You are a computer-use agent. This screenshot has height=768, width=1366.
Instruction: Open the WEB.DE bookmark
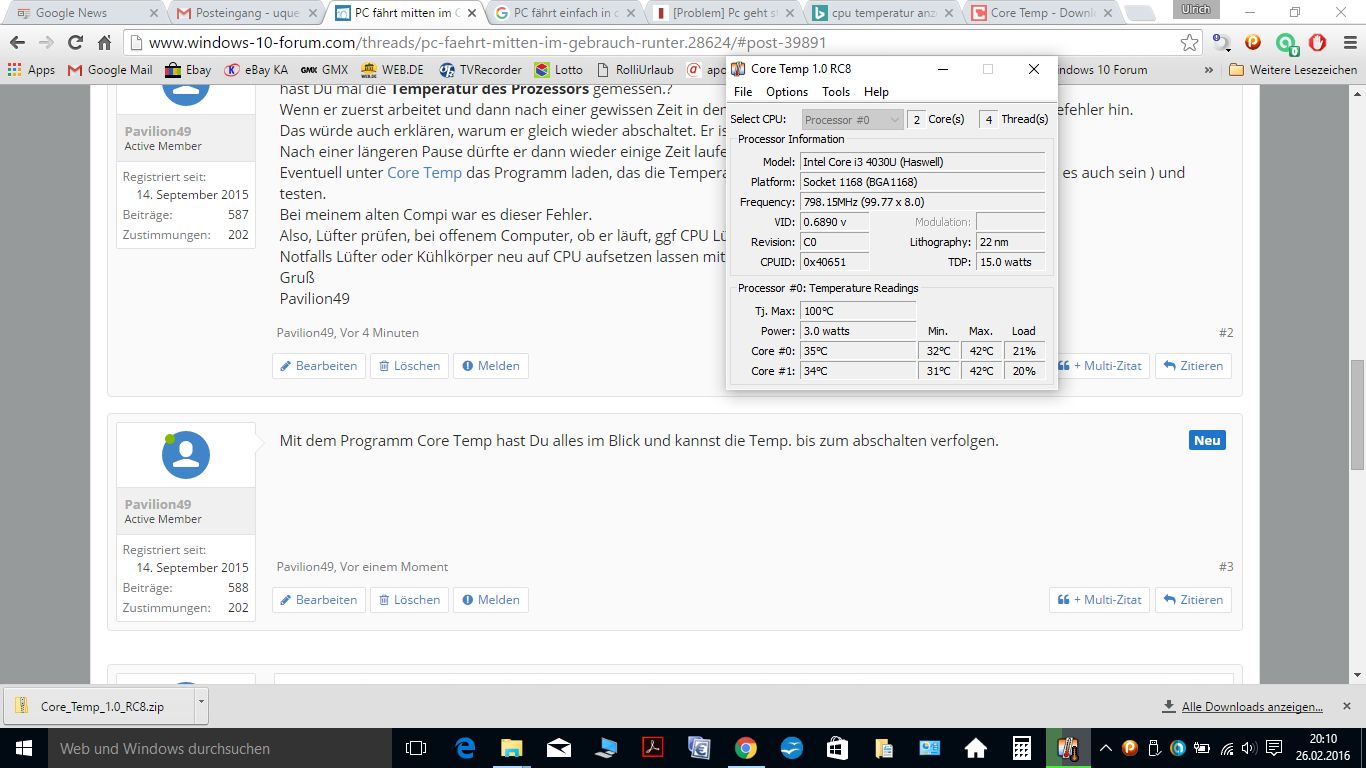392,70
